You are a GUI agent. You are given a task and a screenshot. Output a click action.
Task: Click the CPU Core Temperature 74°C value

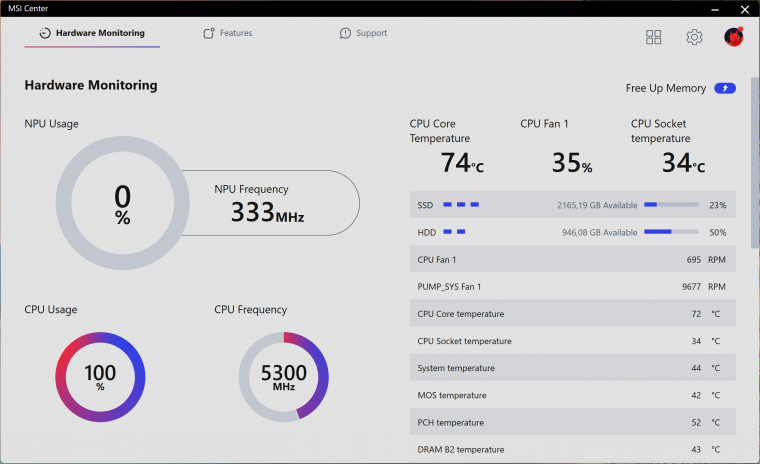[462, 162]
